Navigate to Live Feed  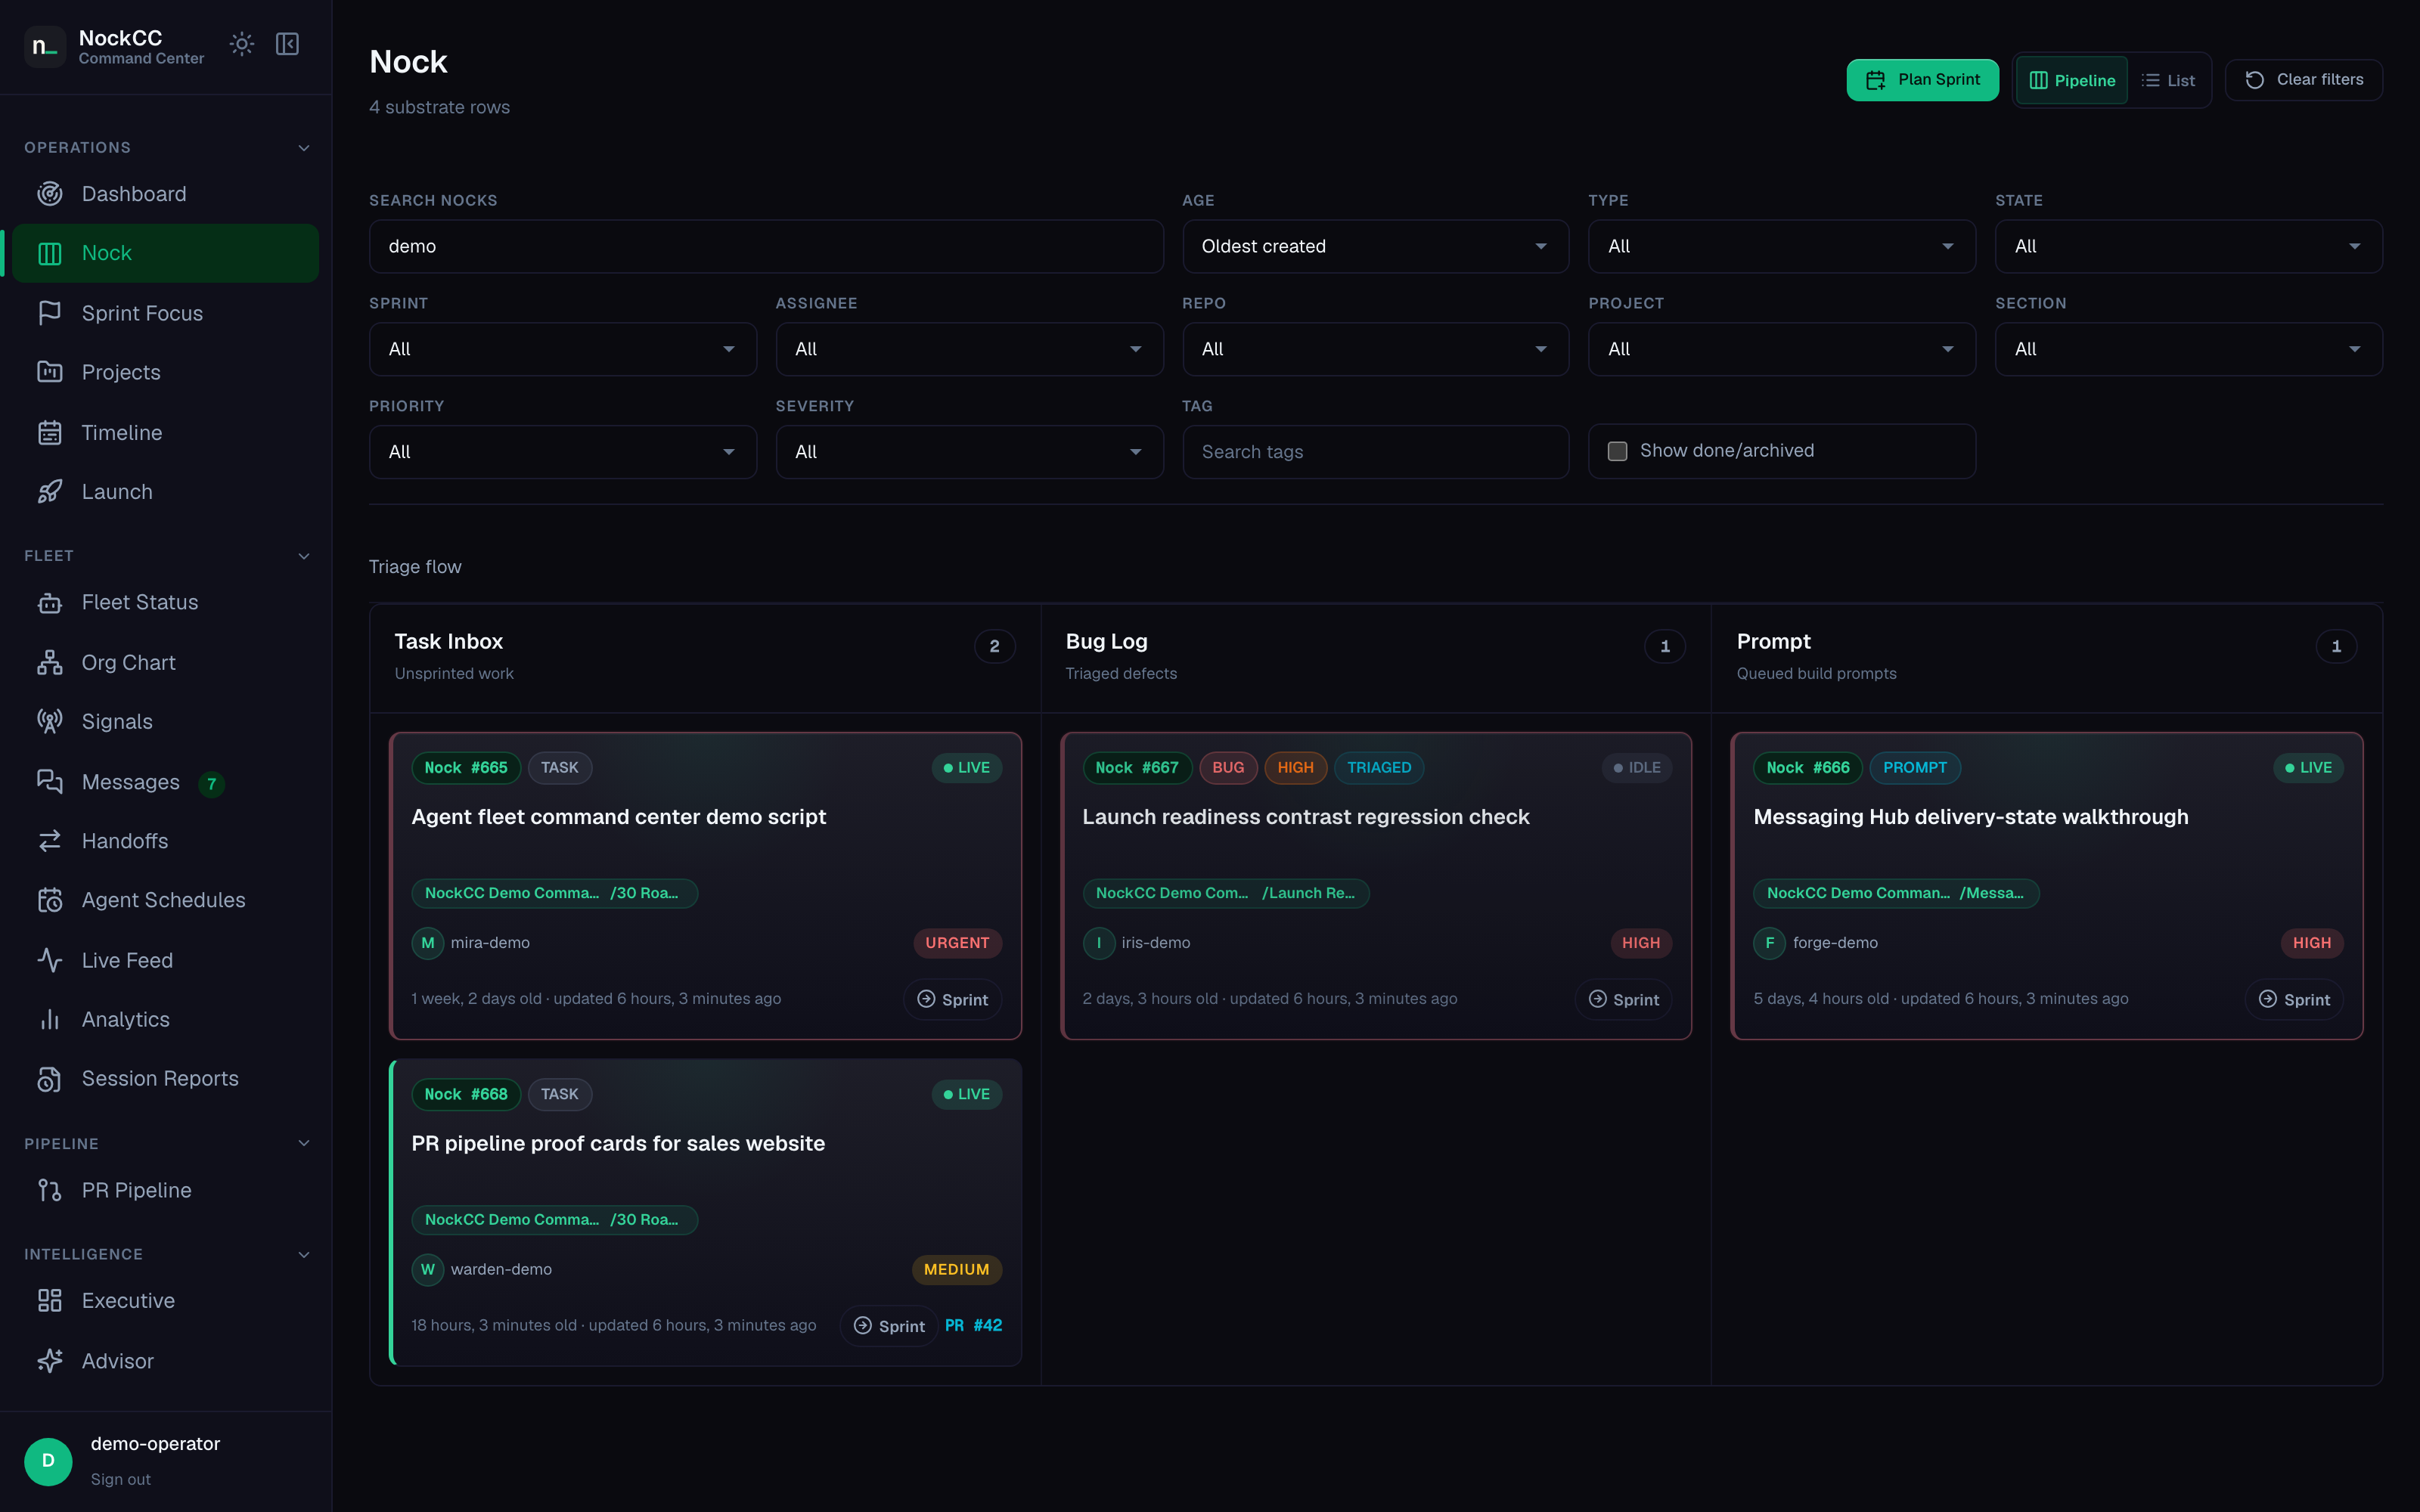165,960
